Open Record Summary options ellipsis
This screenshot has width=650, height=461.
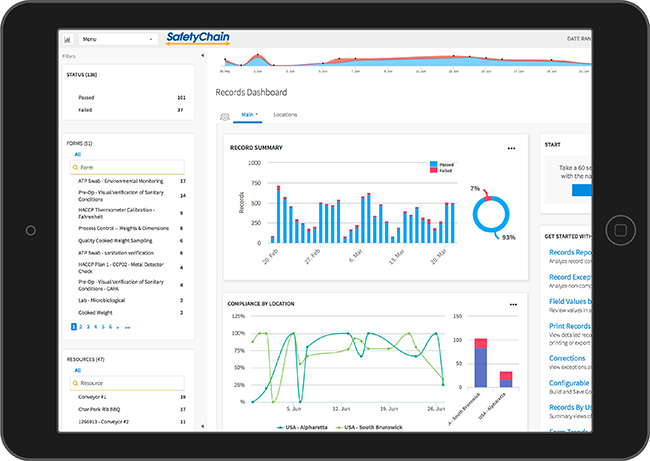tap(512, 148)
